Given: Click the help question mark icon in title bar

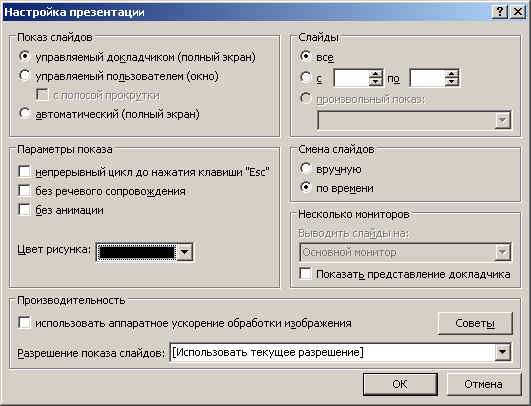Looking at the screenshot, I should coord(500,12).
